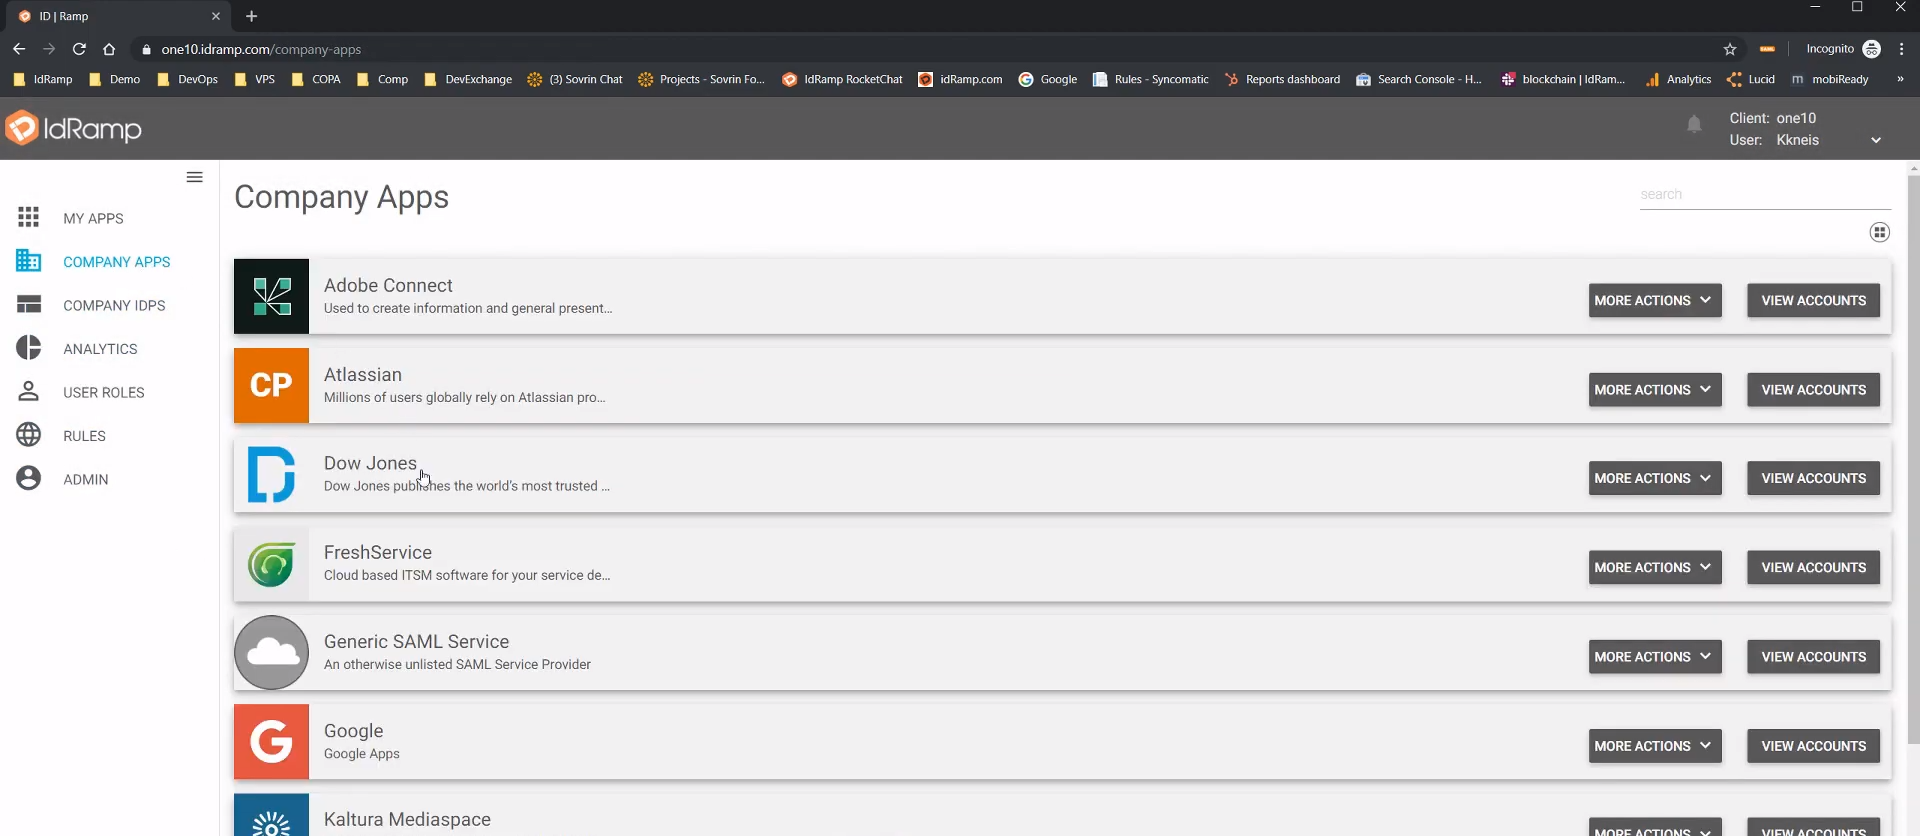
Task: Click the Dow Jones logo
Action: (271, 474)
